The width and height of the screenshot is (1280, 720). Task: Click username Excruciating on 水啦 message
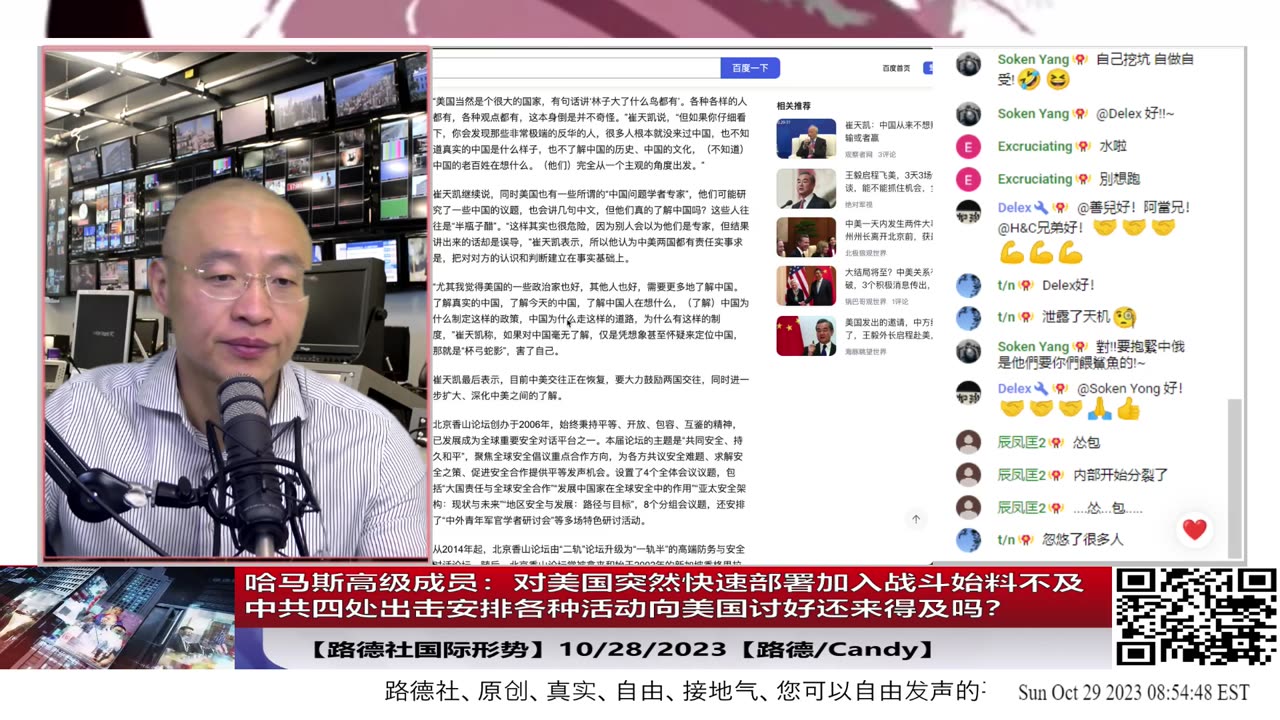coord(1034,146)
